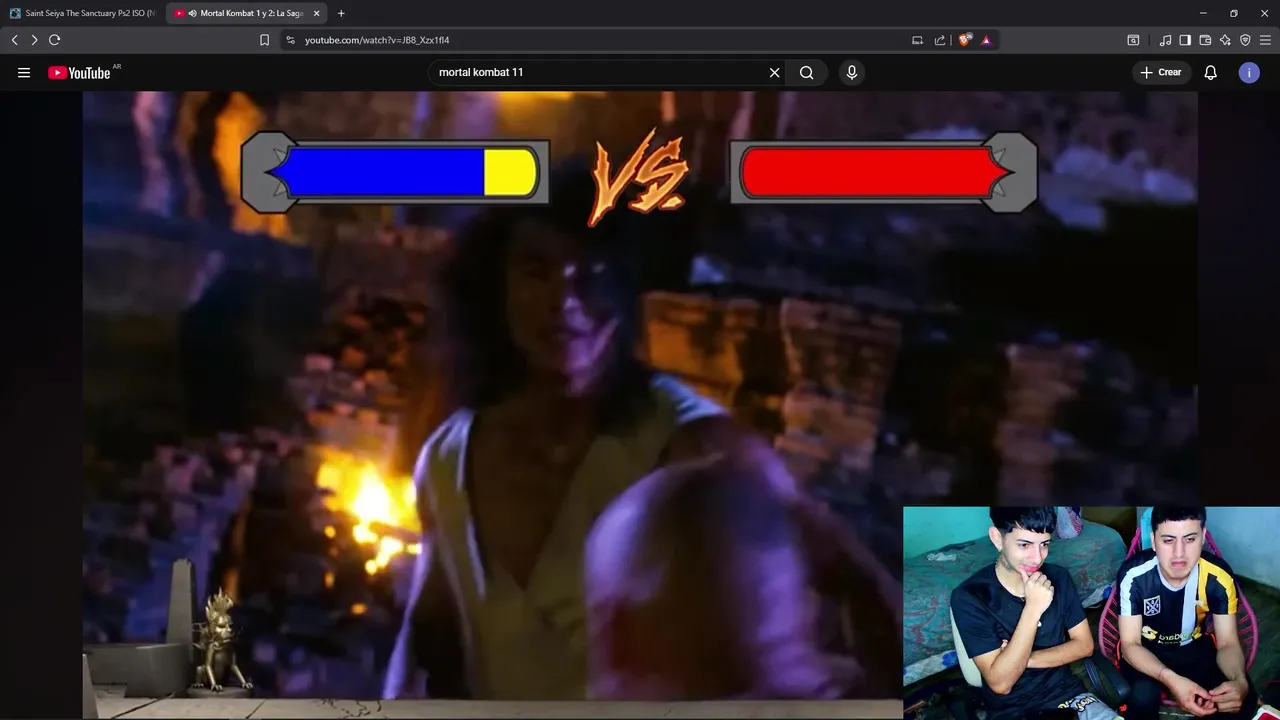Screen dimensions: 1280x720
Task: Open the Brave Wallet icon
Action: point(1205,40)
